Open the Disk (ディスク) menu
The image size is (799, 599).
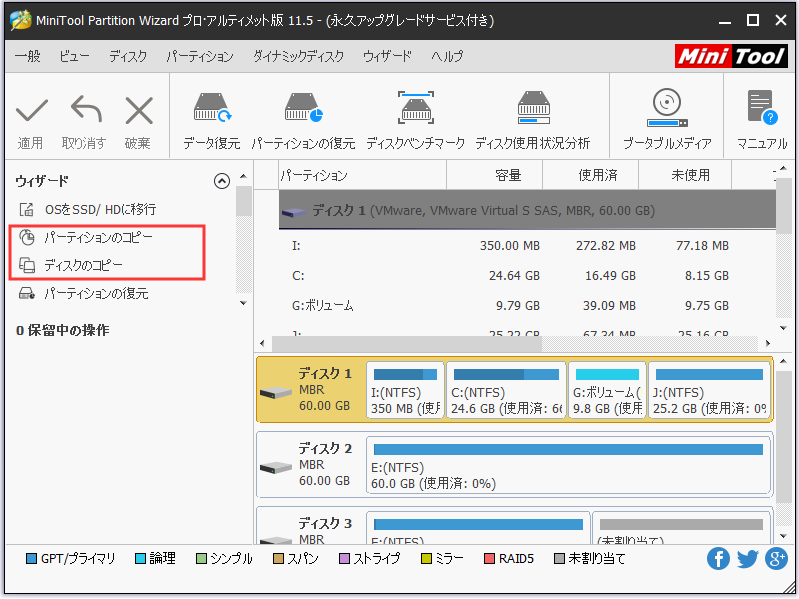point(128,56)
